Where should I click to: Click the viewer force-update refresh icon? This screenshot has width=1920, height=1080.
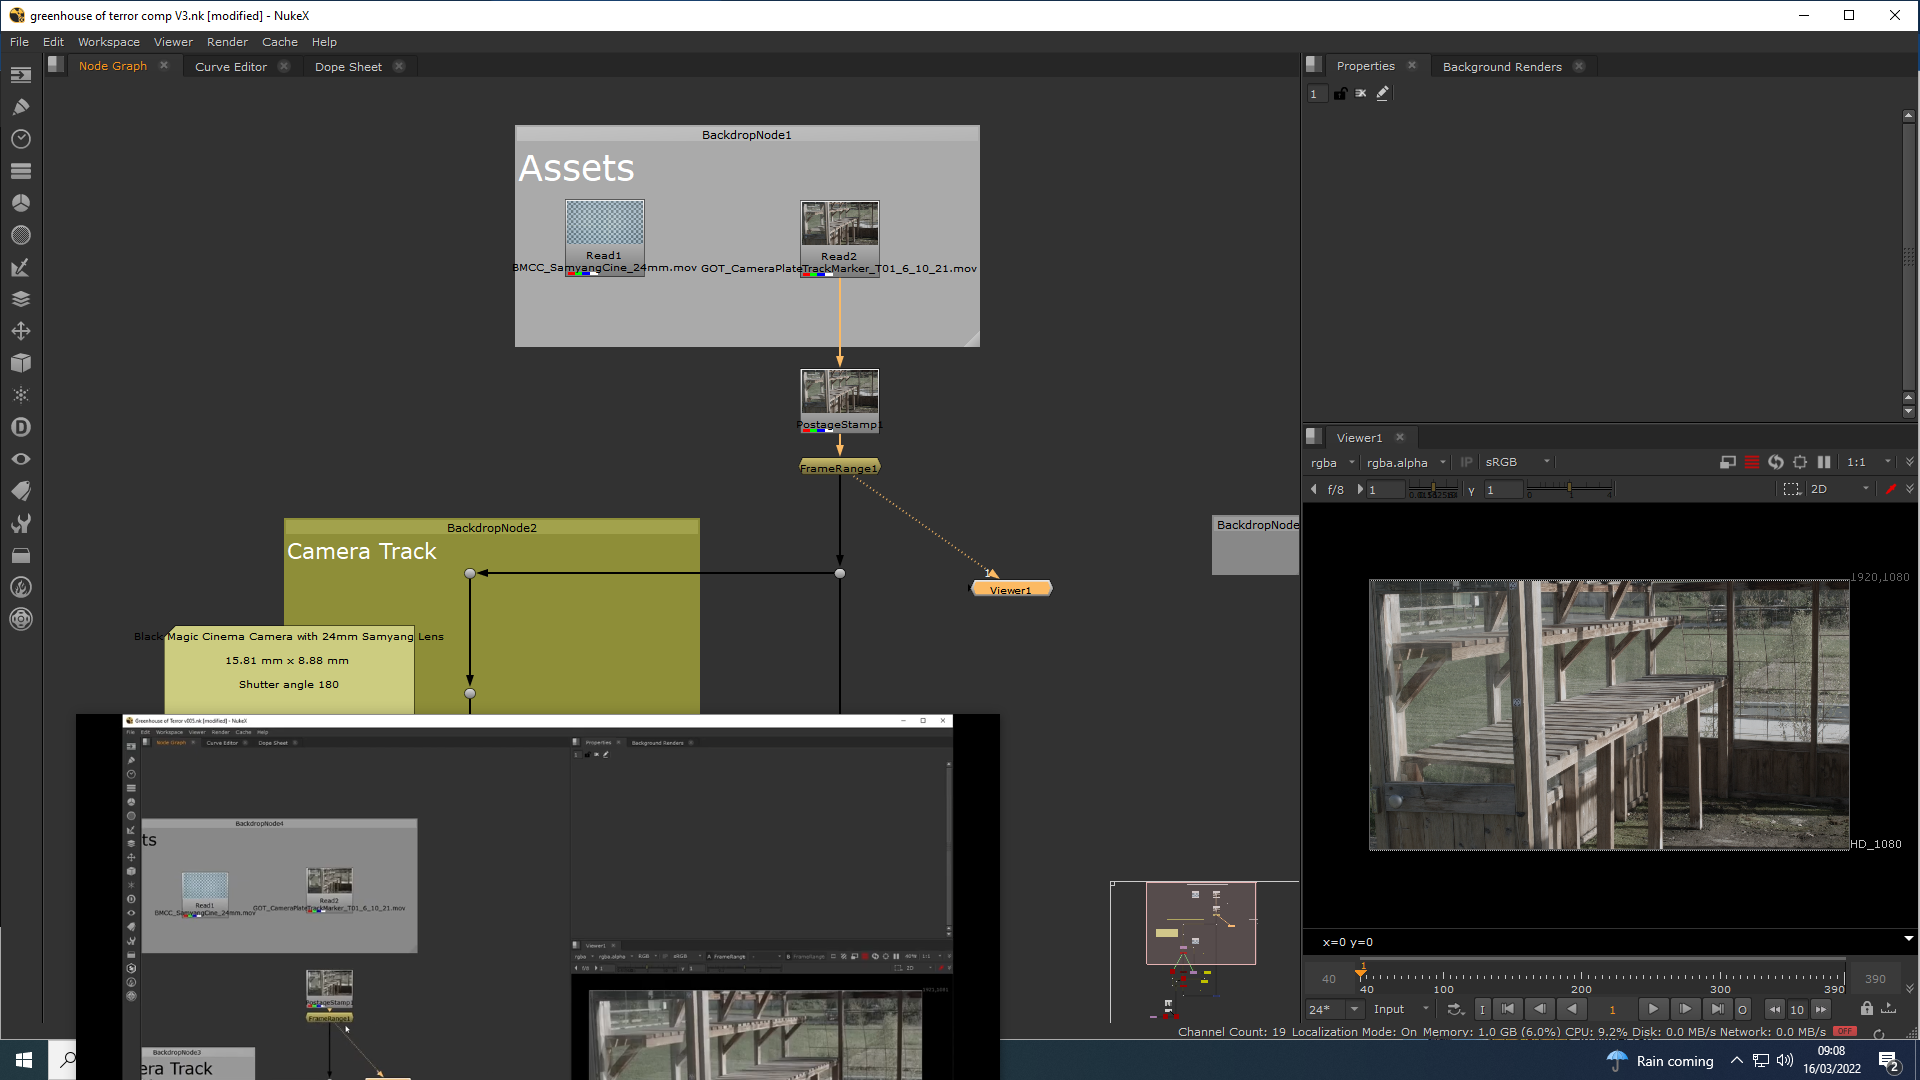coord(1776,462)
